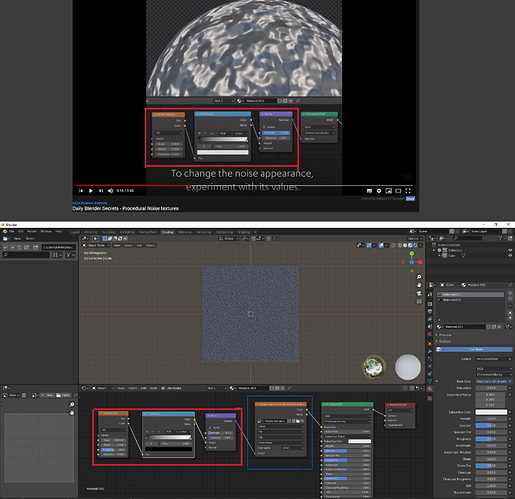The image size is (515, 499).
Task: Click the YouTube video play button
Action: [91, 191]
